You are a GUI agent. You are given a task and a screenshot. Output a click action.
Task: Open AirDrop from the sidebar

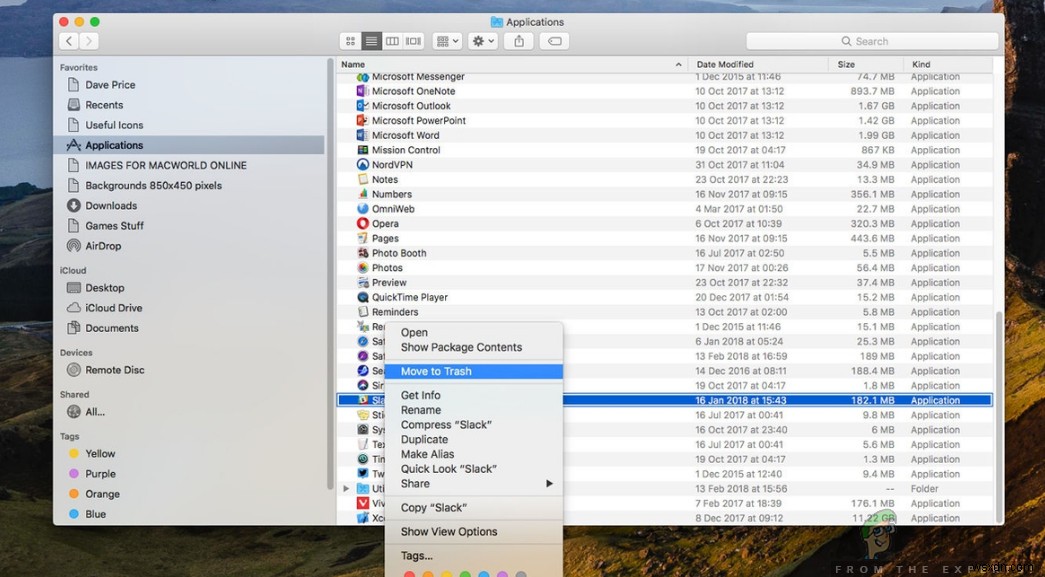99,245
